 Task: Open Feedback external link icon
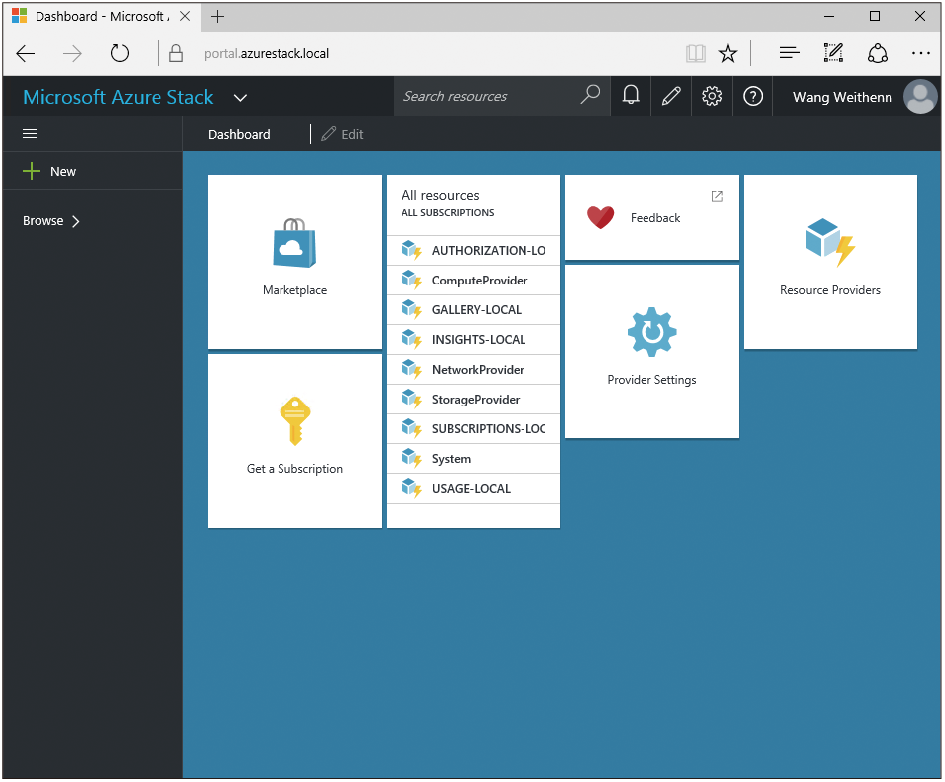tap(717, 196)
